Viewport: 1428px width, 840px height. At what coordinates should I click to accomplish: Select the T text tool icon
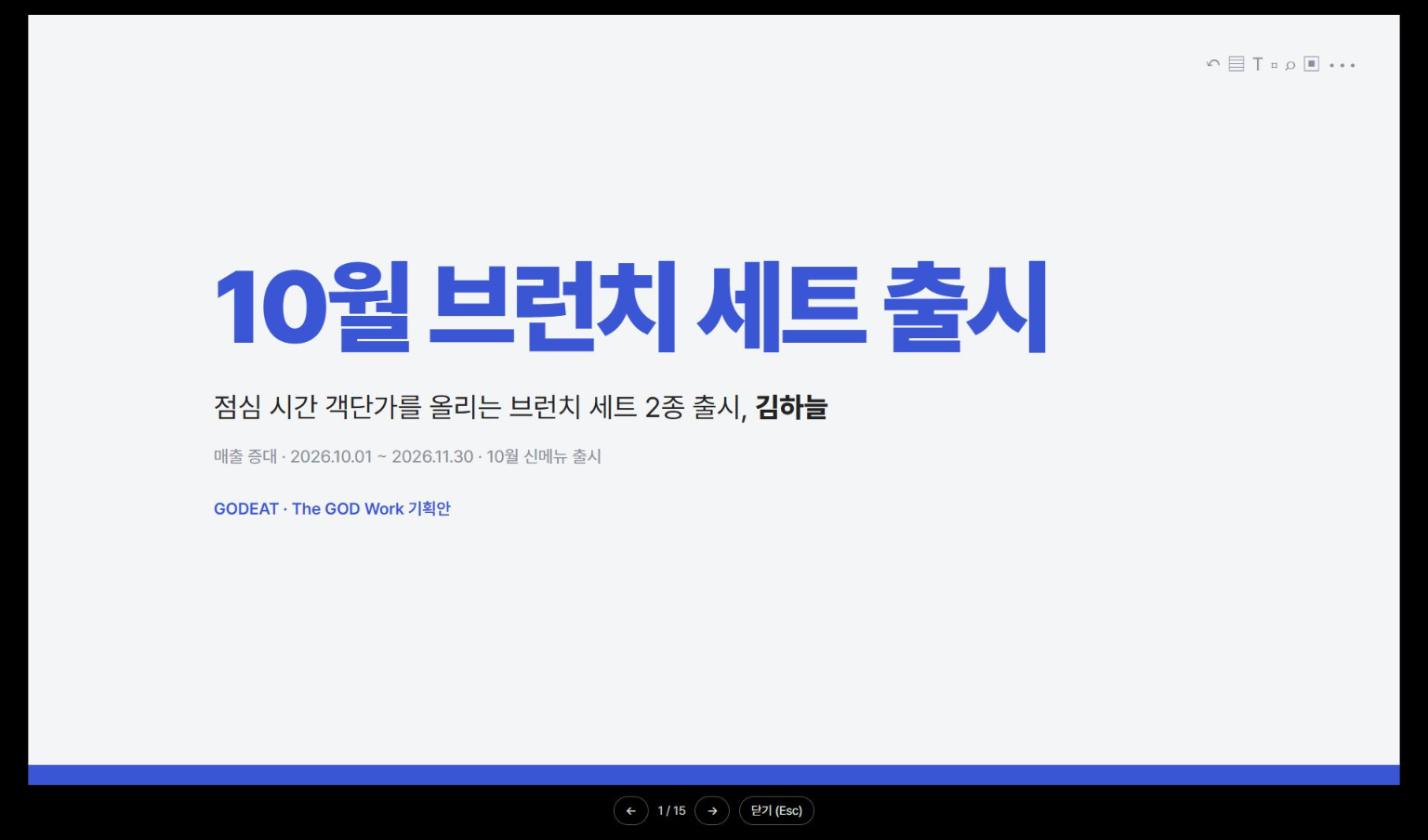[x=1258, y=64]
